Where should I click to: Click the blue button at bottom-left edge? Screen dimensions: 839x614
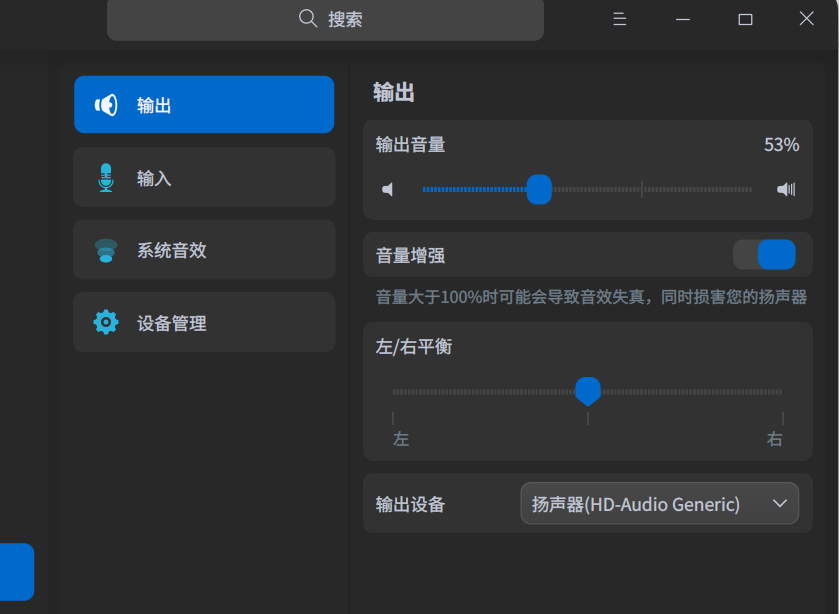[x=16, y=572]
